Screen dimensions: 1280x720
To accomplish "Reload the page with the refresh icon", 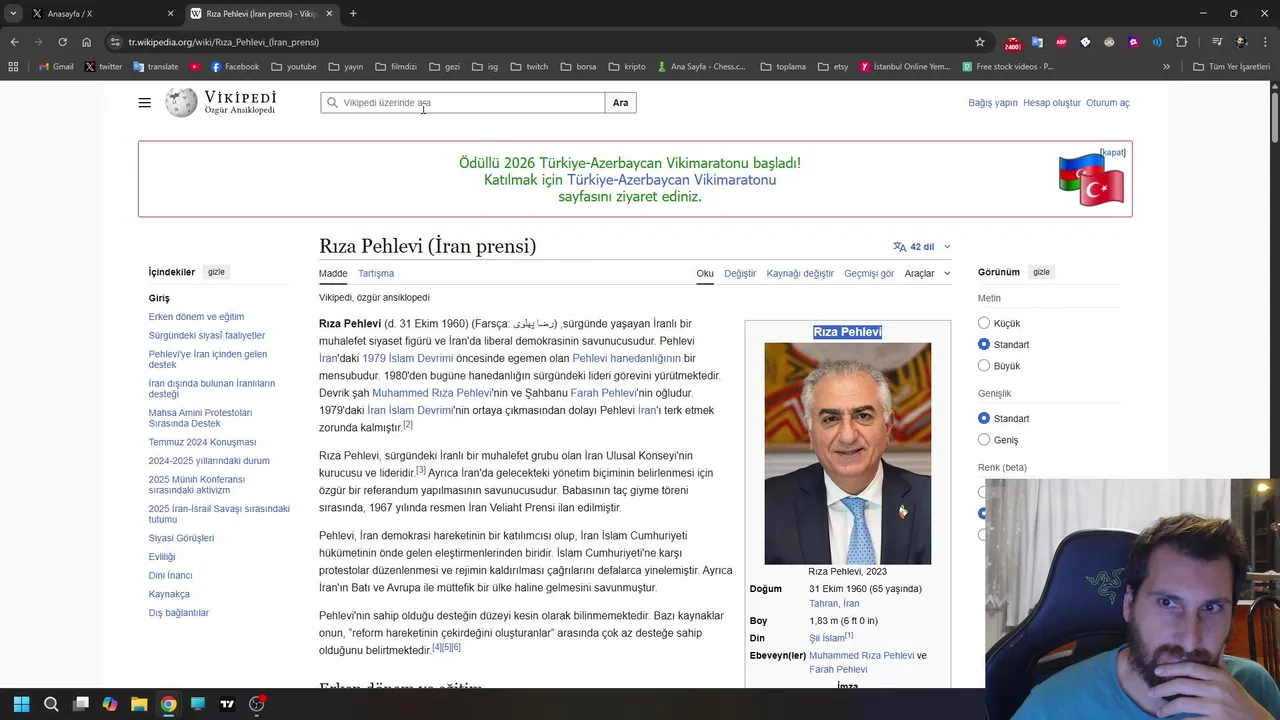I will pyautogui.click(x=62, y=42).
